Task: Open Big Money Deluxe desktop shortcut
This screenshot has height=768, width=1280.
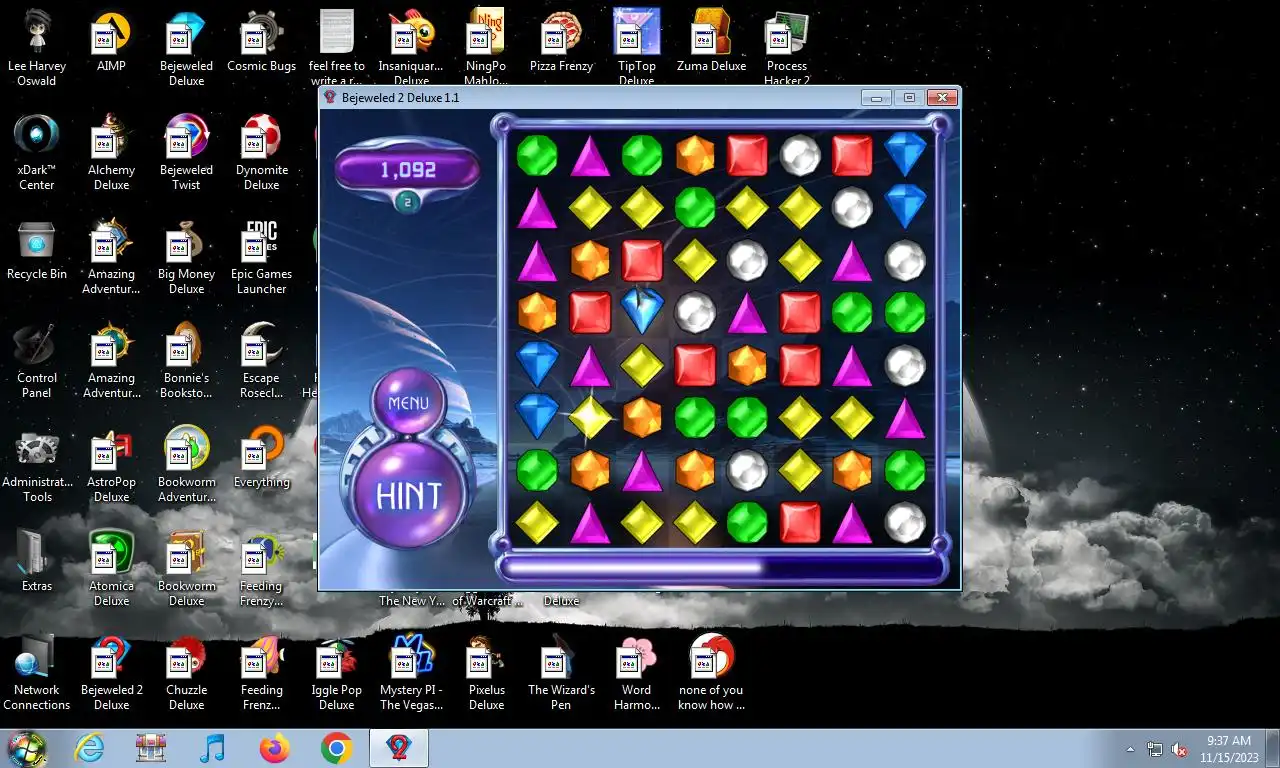Action: (x=186, y=256)
